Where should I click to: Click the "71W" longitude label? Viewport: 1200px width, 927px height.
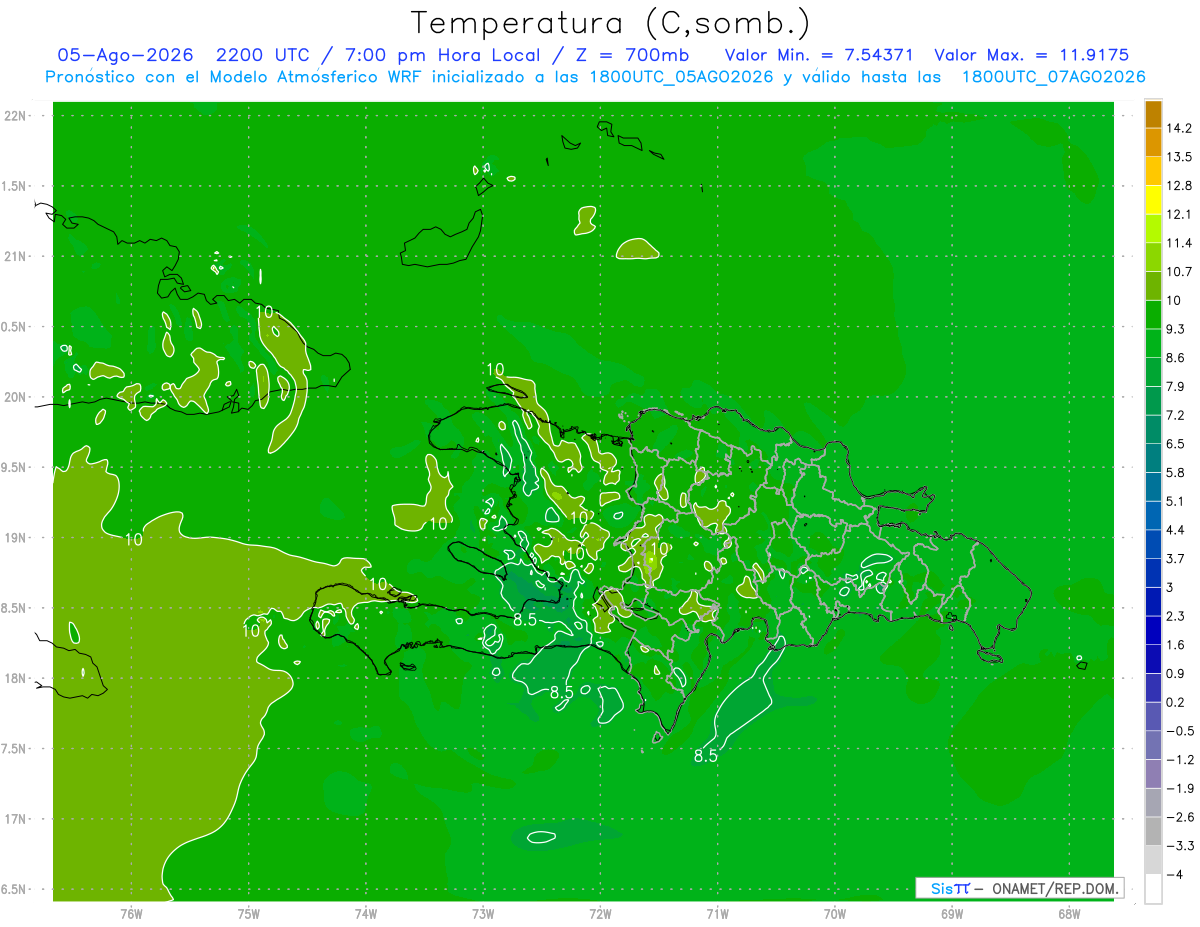(x=717, y=914)
